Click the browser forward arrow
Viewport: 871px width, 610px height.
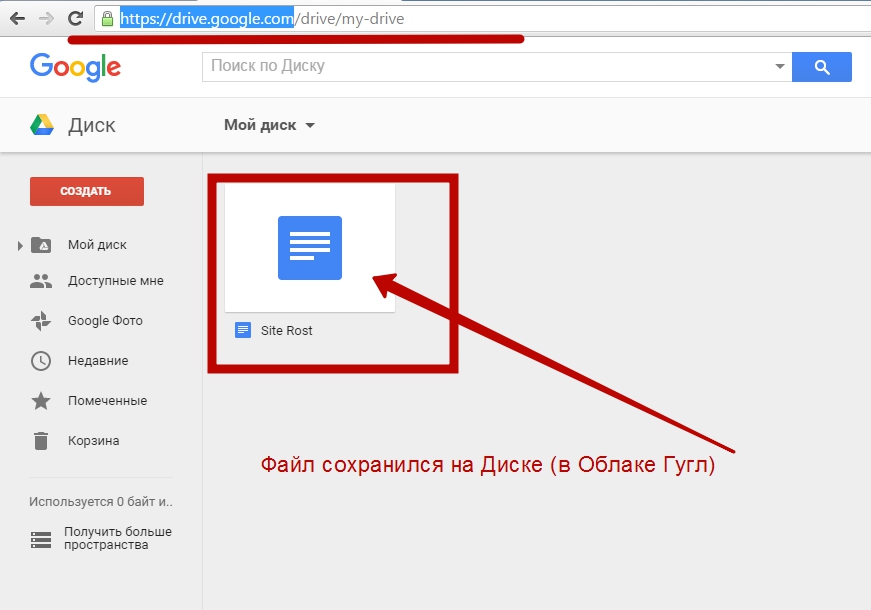[x=47, y=19]
